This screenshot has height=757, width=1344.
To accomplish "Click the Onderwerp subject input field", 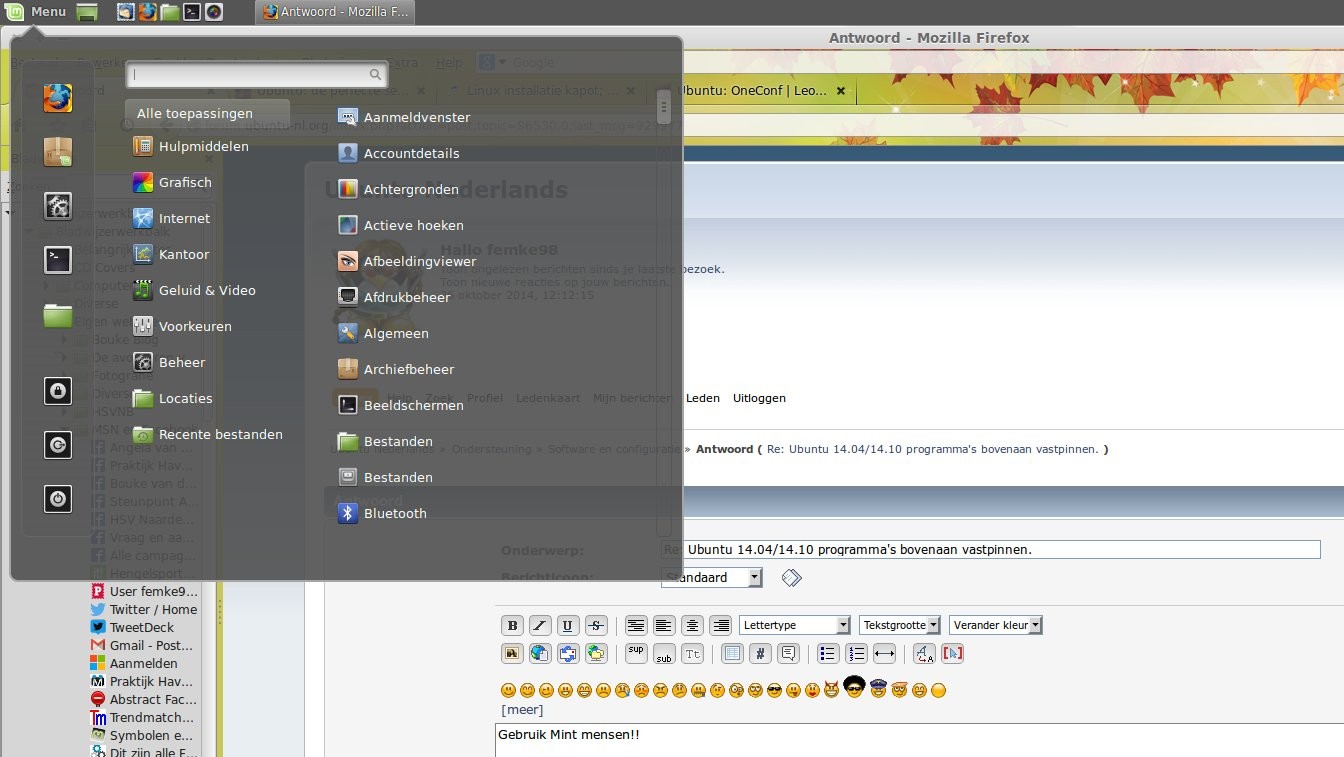I will pyautogui.click(x=991, y=549).
